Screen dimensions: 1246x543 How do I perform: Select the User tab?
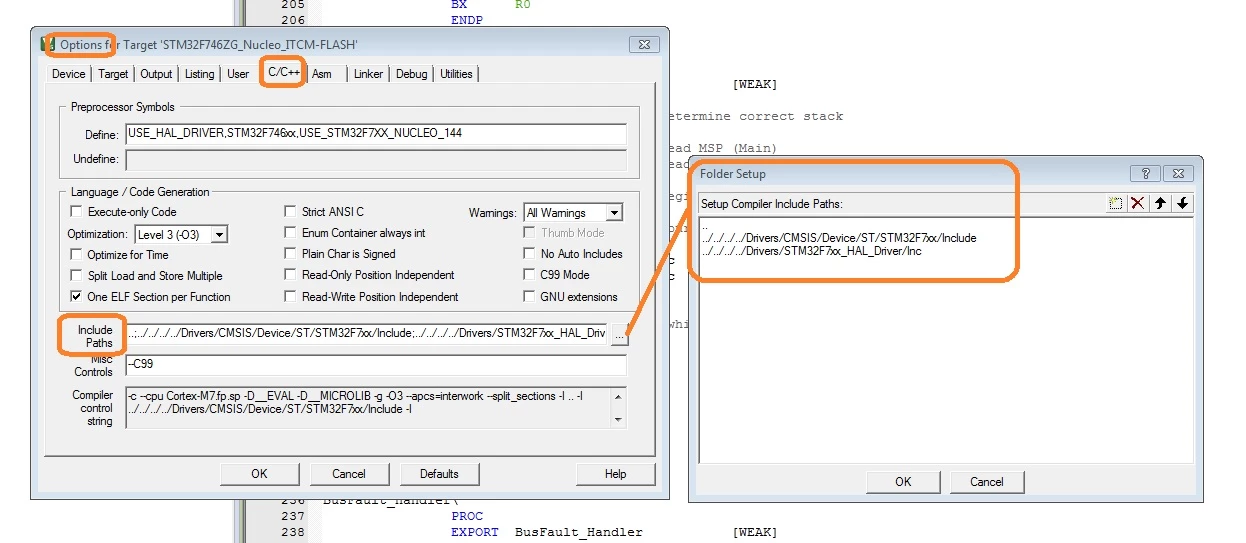(238, 74)
